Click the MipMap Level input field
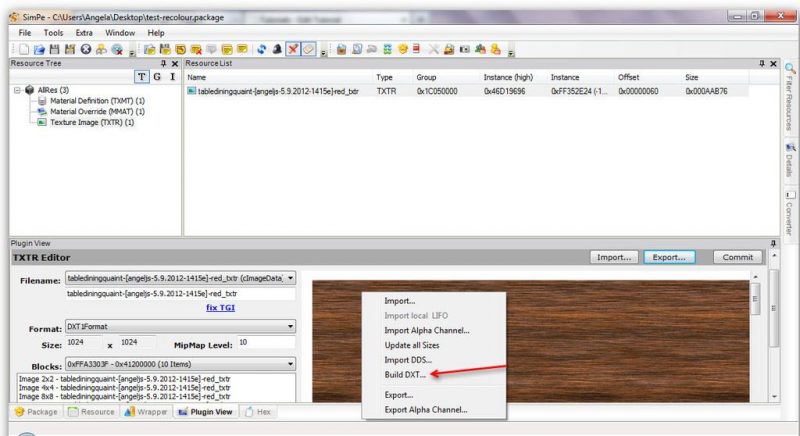Viewport: 800px width, 436px height. [x=266, y=343]
